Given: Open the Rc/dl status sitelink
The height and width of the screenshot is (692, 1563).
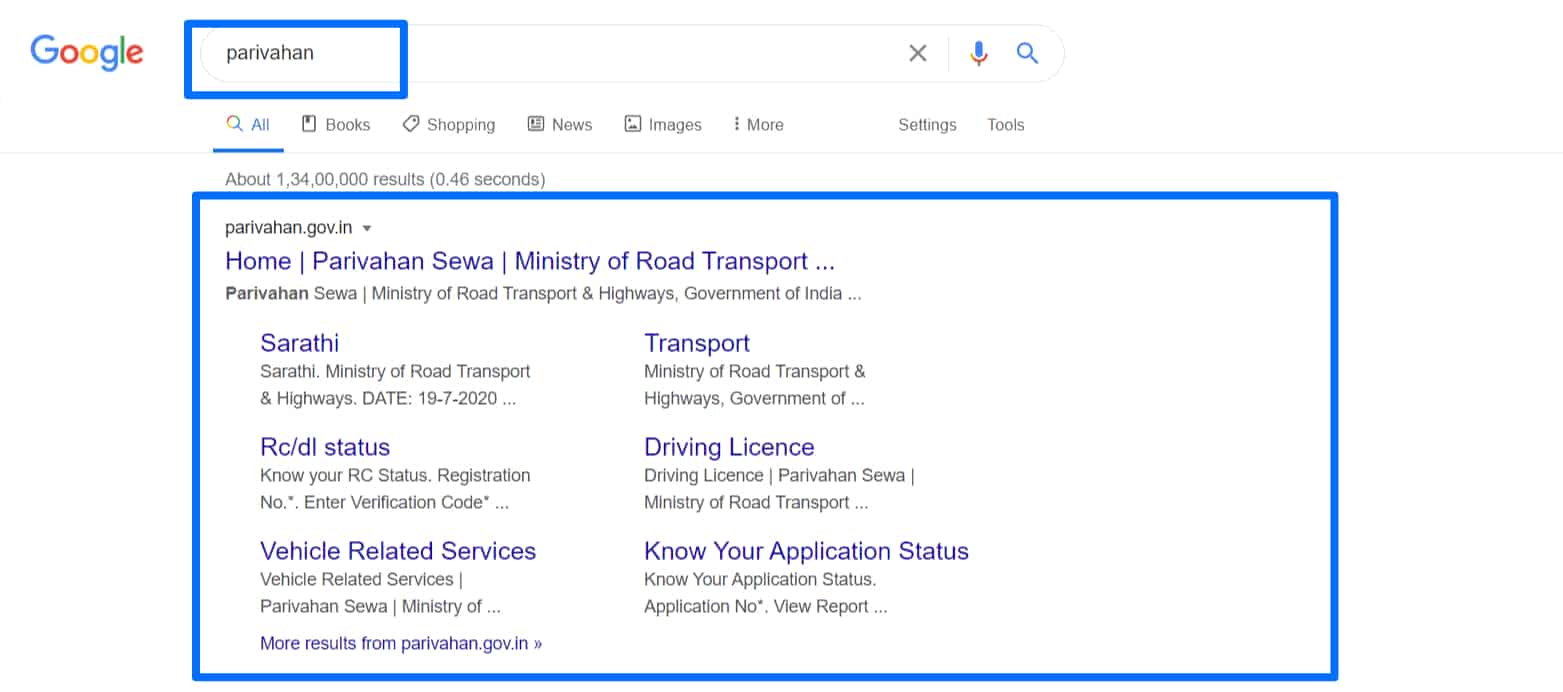Looking at the screenshot, I should [325, 447].
